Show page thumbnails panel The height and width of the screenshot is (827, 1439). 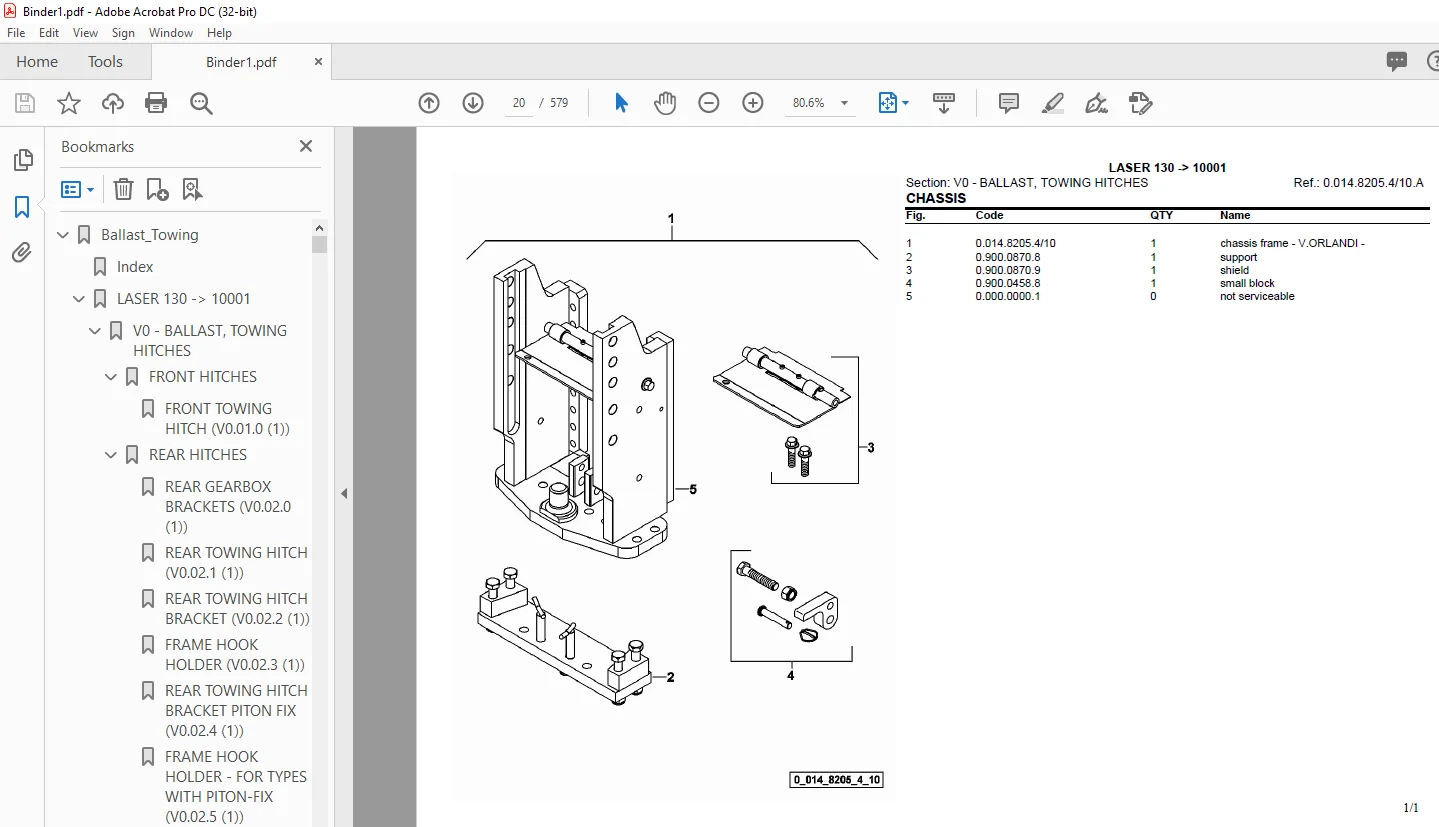(22, 160)
